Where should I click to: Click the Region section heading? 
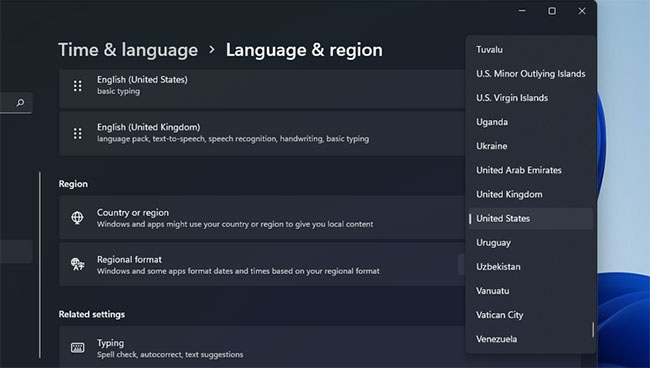[73, 184]
